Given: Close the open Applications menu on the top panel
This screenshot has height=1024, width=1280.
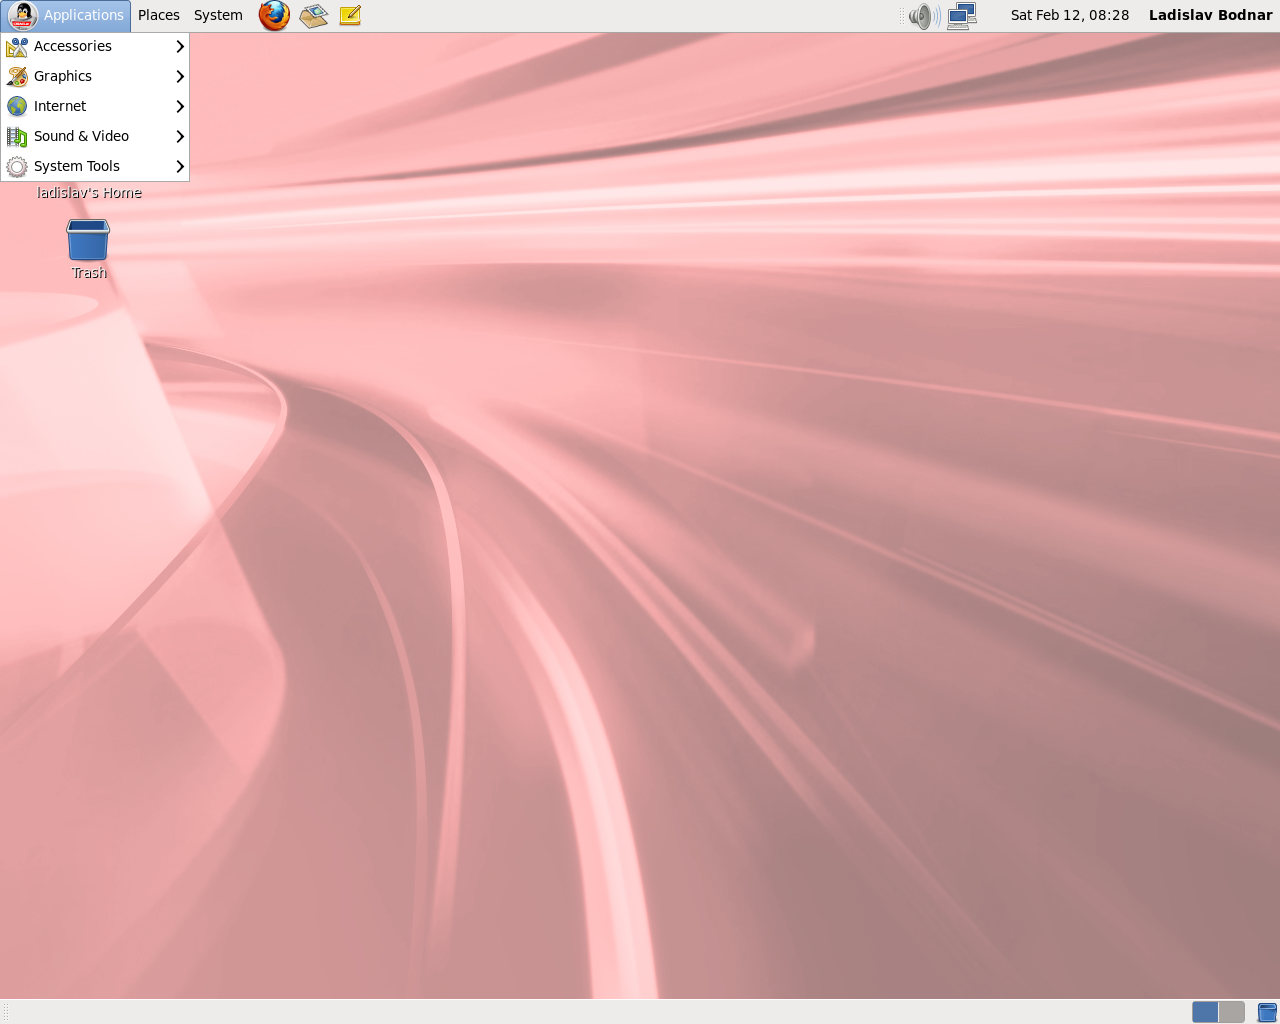Looking at the screenshot, I should tap(66, 15).
